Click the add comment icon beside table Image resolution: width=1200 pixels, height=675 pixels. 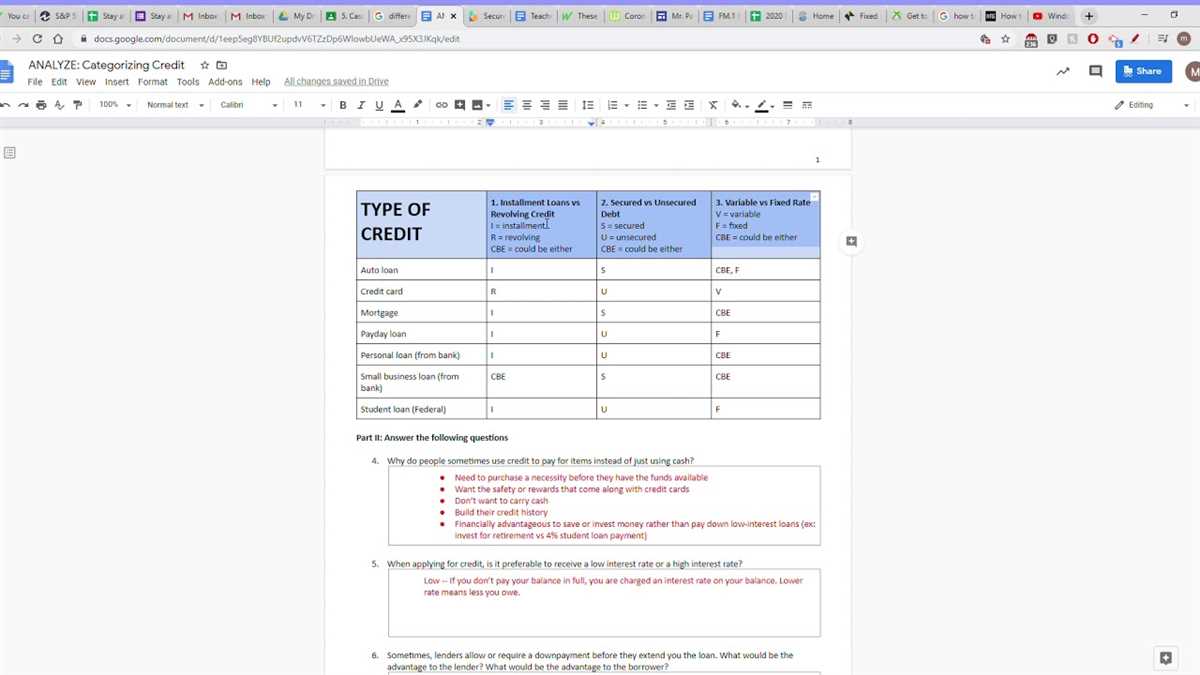(851, 241)
